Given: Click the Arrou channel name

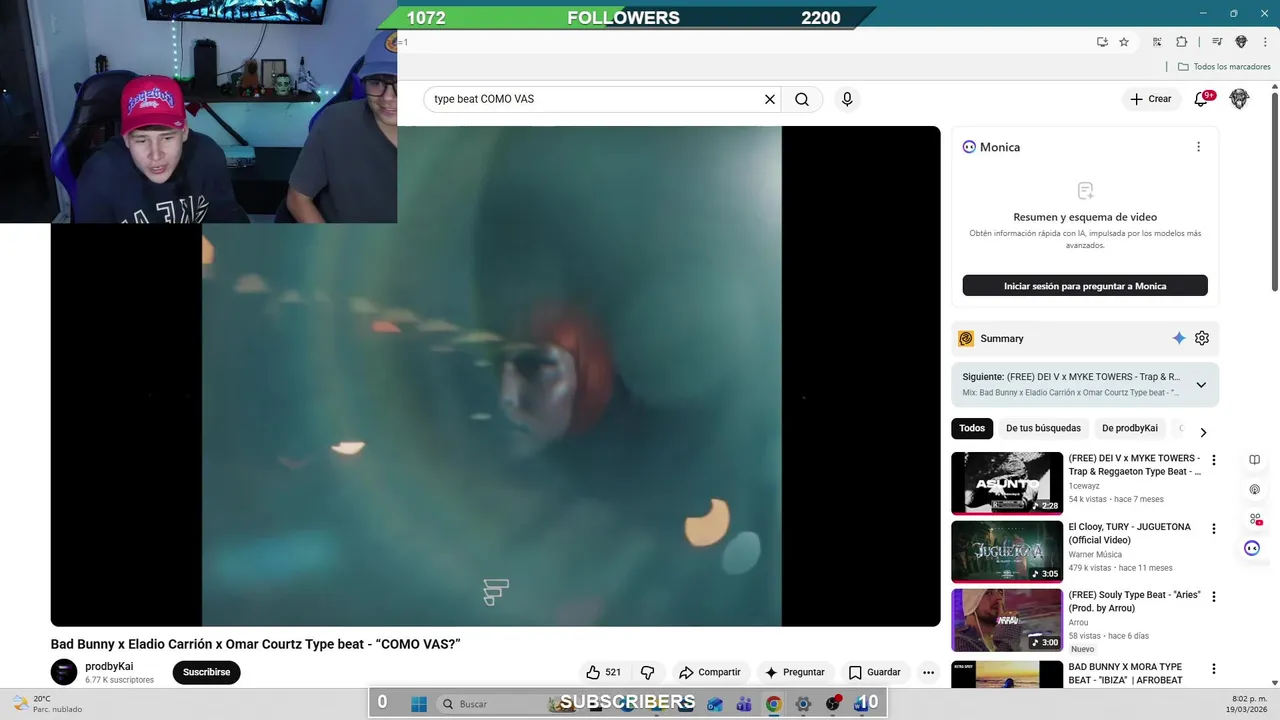Looking at the screenshot, I should (x=1079, y=622).
